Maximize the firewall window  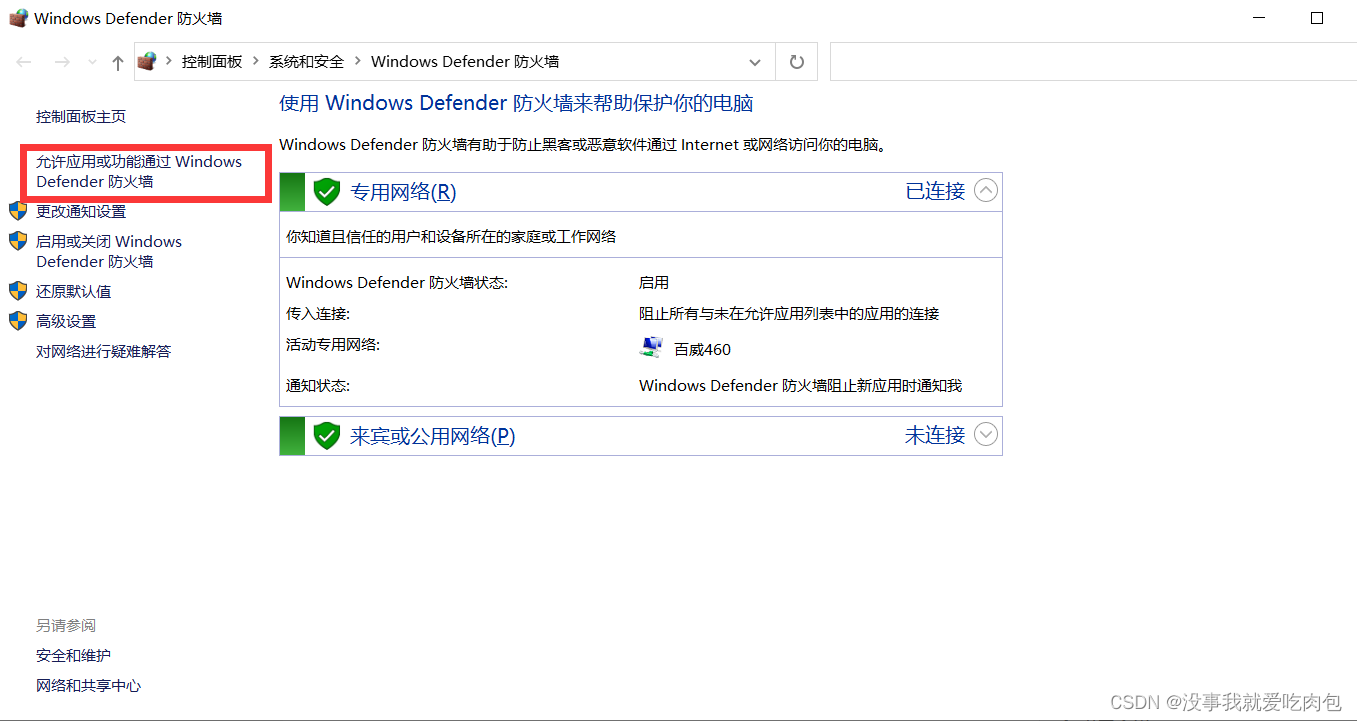(x=1317, y=18)
